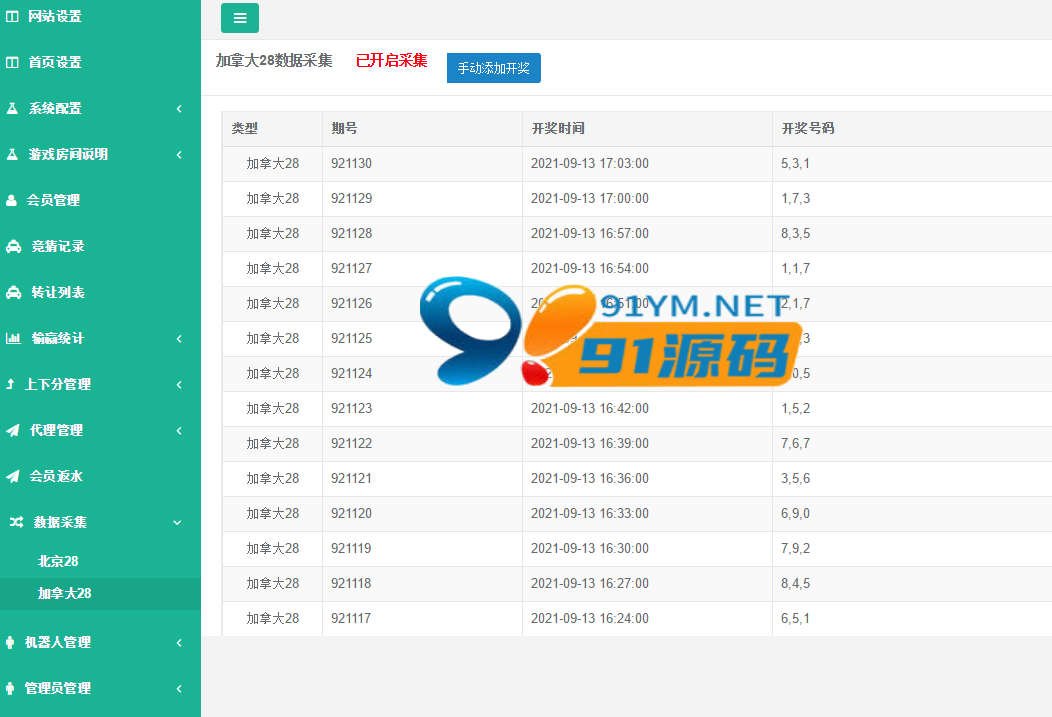1052x717 pixels.
Task: Expand the 代理管理 menu arrow
Action: coord(179,431)
